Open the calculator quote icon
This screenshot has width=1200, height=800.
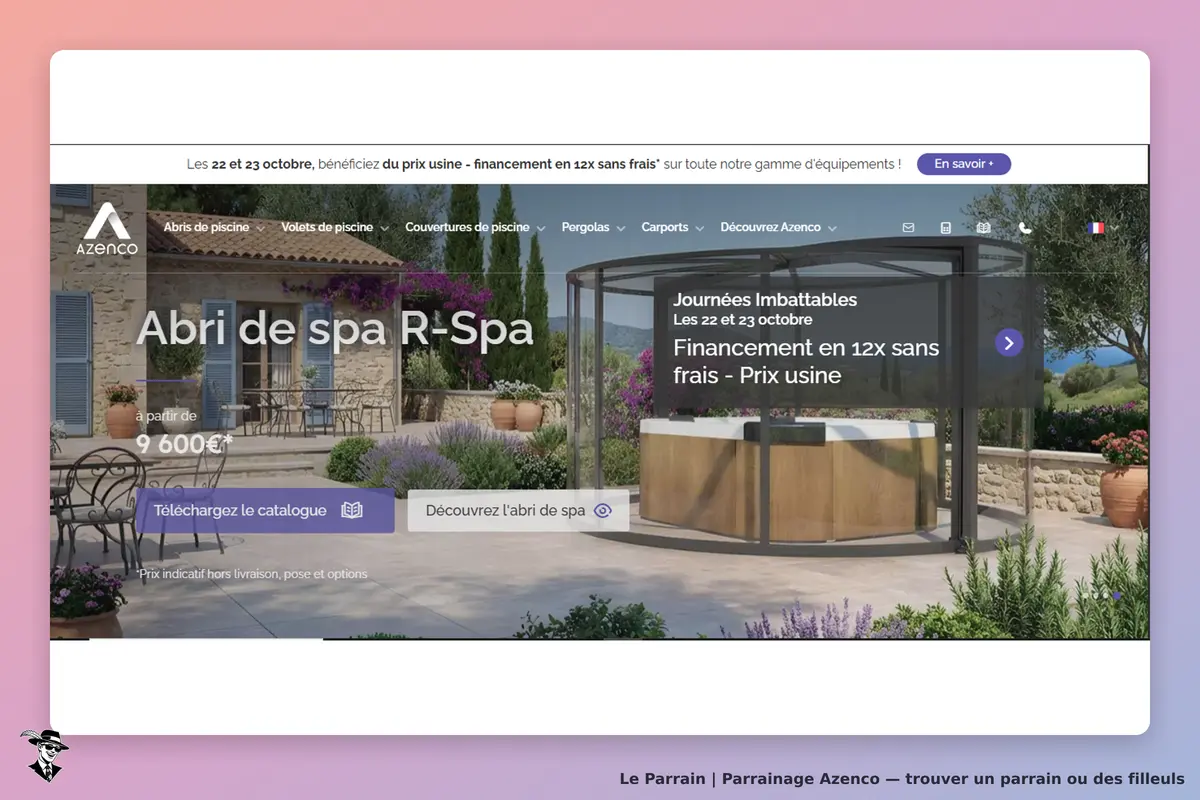click(x=946, y=228)
